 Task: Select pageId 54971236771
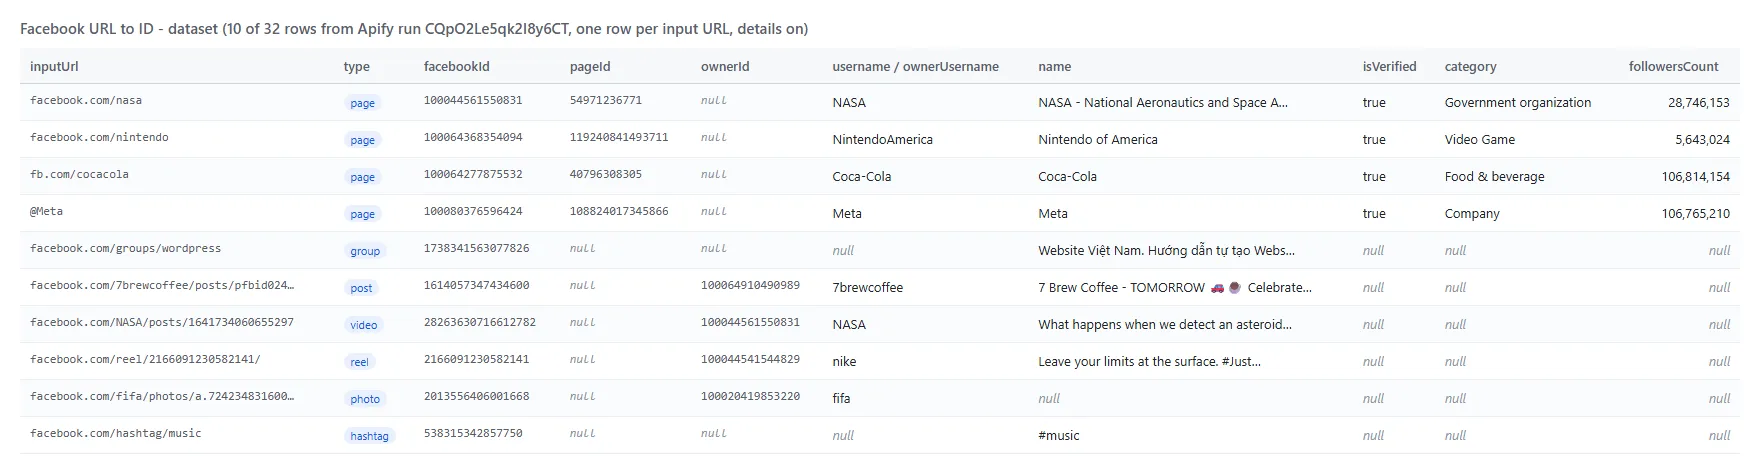point(606,101)
